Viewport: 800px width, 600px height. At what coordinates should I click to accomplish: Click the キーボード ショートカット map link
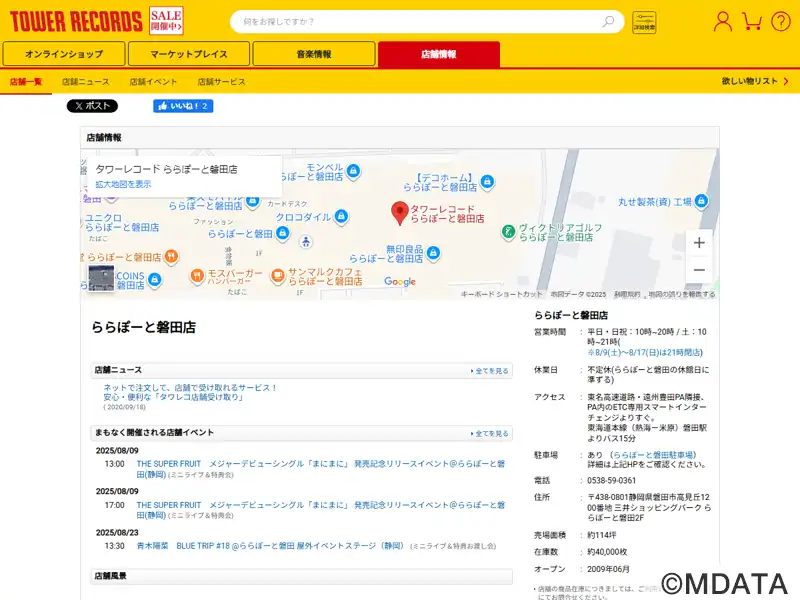pos(502,294)
